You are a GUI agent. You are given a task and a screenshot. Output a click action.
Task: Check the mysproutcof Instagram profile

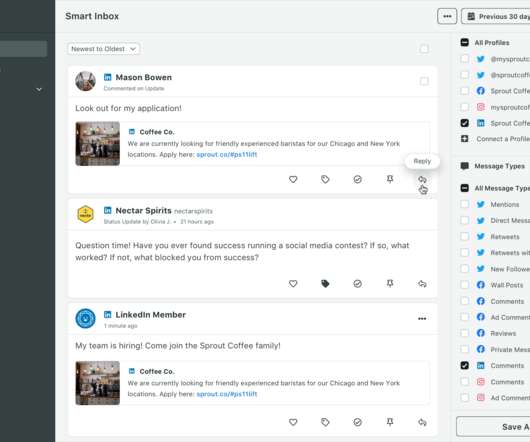(x=465, y=107)
